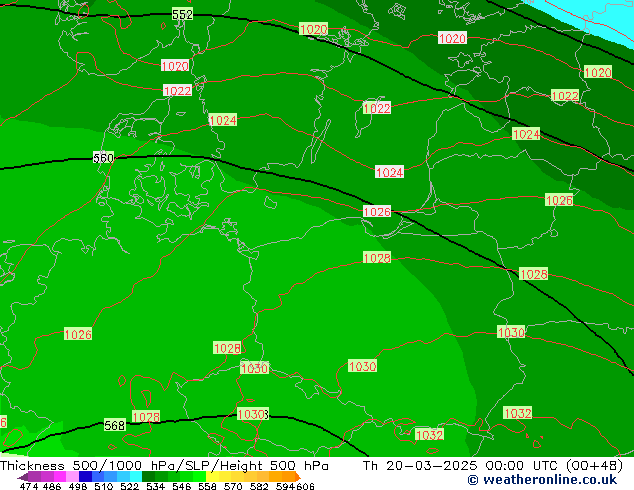Select the dark blue legend swatch
Image resolution: width=634 pixels, height=490 pixels.
click(86, 477)
